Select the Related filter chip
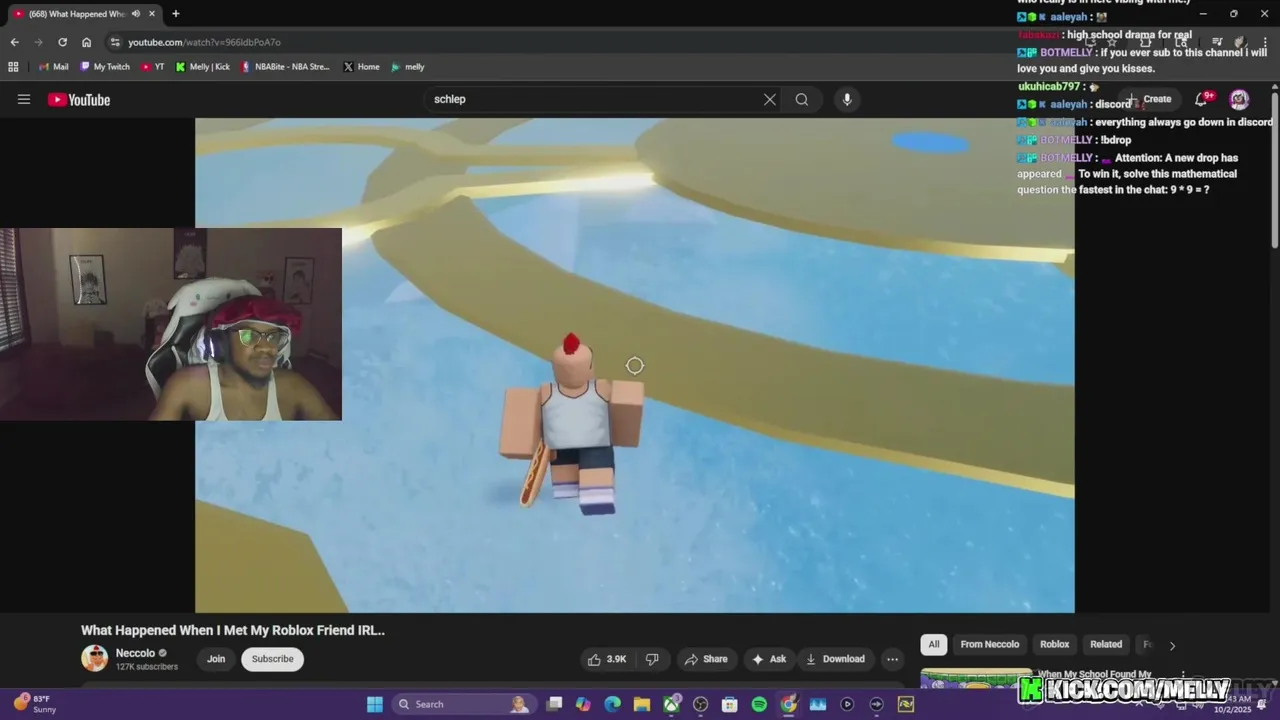Viewport: 1280px width, 720px height. [x=1106, y=644]
